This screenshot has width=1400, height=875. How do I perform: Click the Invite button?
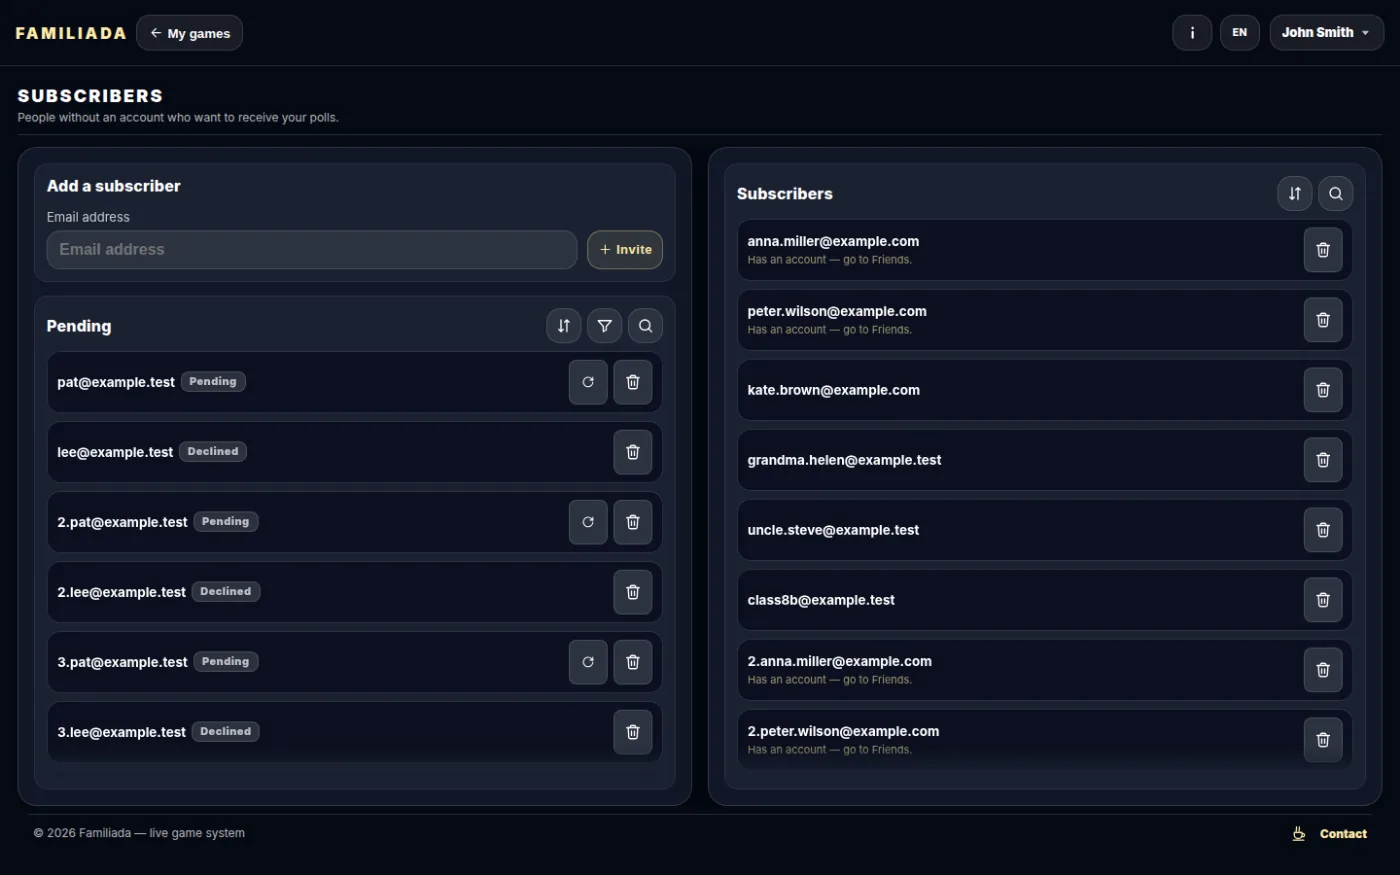tap(625, 250)
